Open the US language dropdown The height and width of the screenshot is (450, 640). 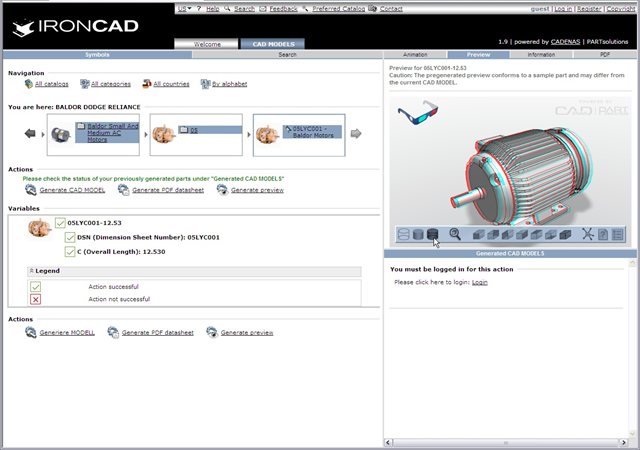[184, 9]
